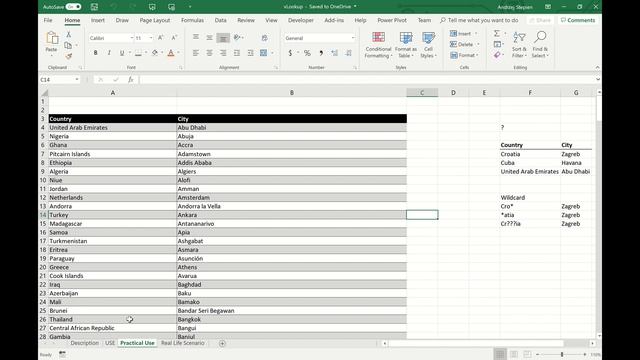Click the Decrease Decimal icon
640x360 pixels.
349,53
